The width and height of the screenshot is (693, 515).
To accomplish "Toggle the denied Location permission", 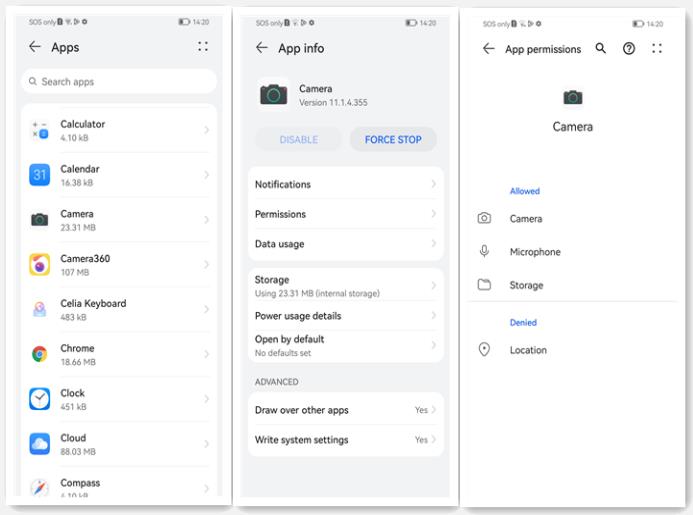I will pyautogui.click(x=528, y=350).
